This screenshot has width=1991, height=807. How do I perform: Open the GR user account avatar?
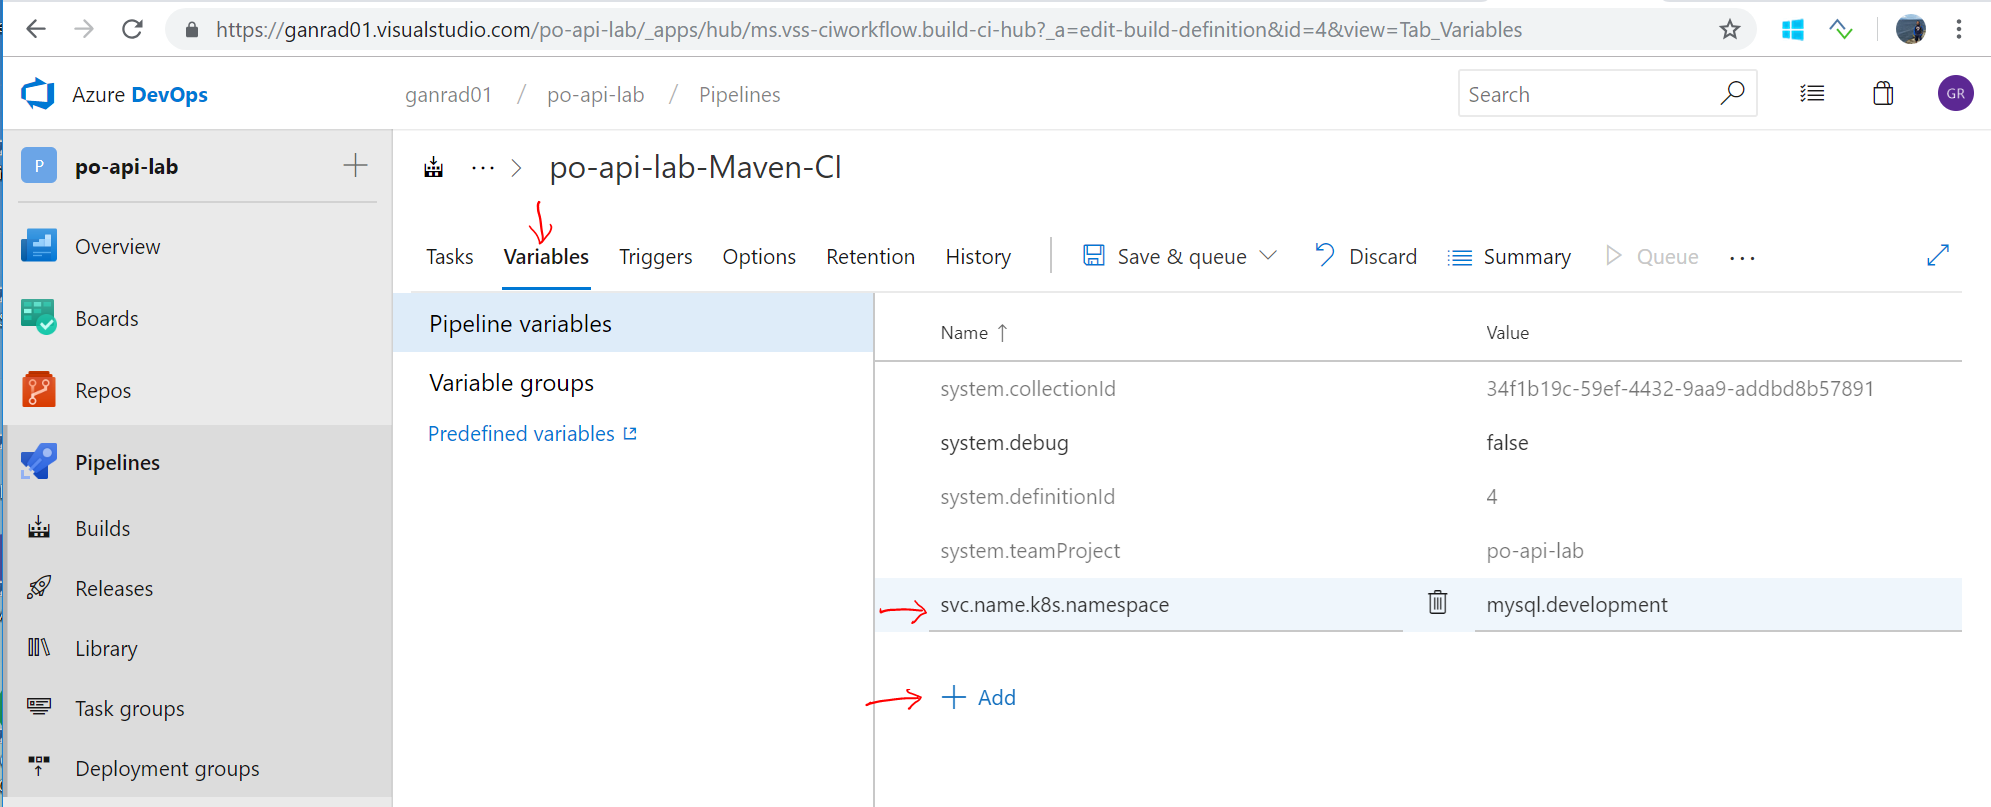1955,93
